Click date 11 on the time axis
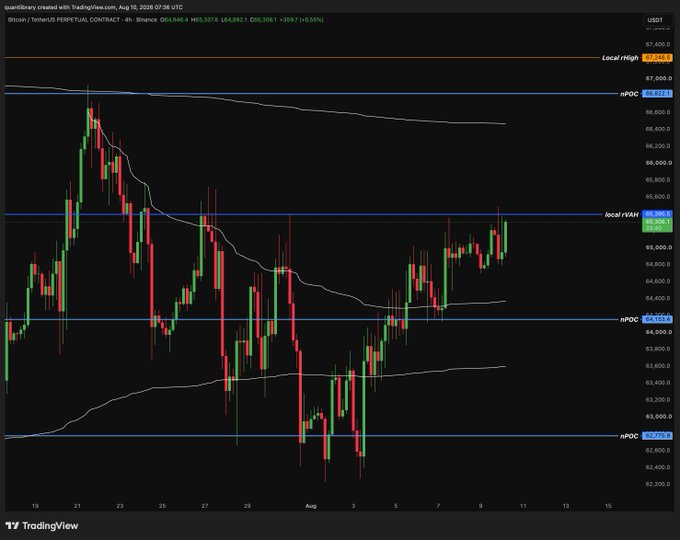This screenshot has height=540, width=680. click(523, 506)
